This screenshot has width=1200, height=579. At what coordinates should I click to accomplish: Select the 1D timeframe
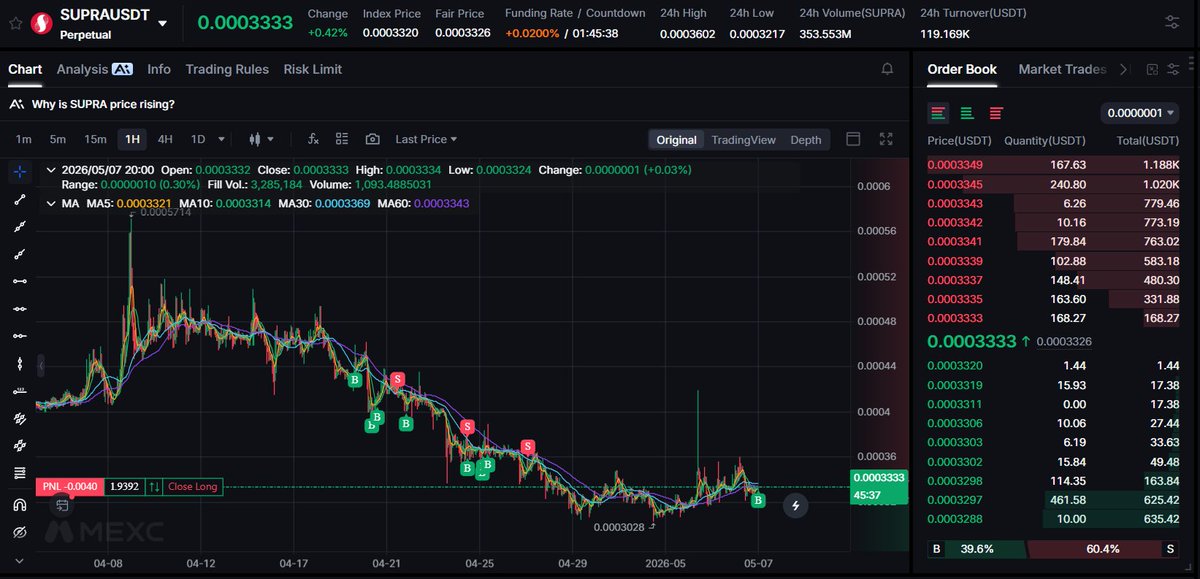198,139
